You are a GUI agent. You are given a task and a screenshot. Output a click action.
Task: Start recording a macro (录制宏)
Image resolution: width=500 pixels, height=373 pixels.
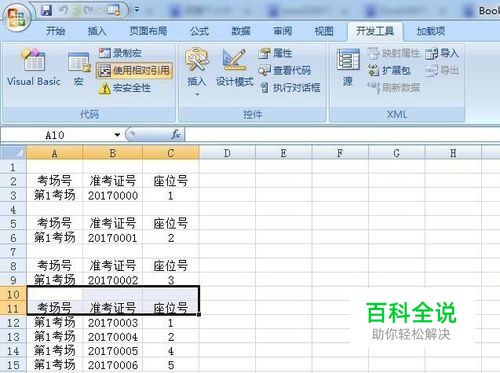click(x=120, y=53)
